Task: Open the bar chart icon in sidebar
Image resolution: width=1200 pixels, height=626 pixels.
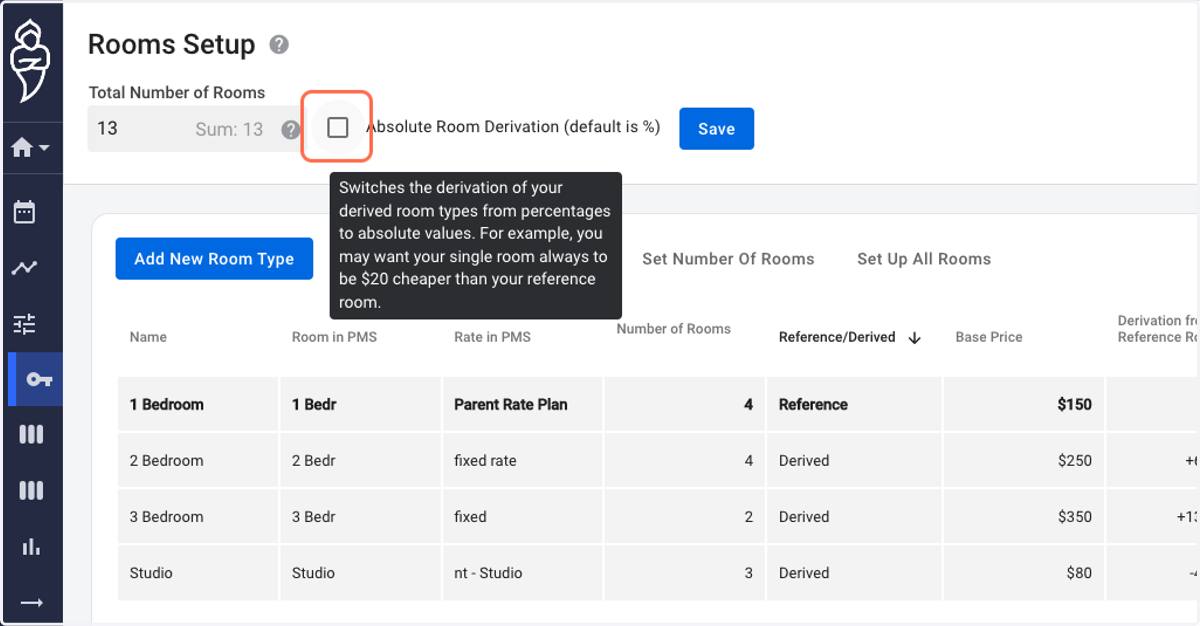Action: click(31, 546)
